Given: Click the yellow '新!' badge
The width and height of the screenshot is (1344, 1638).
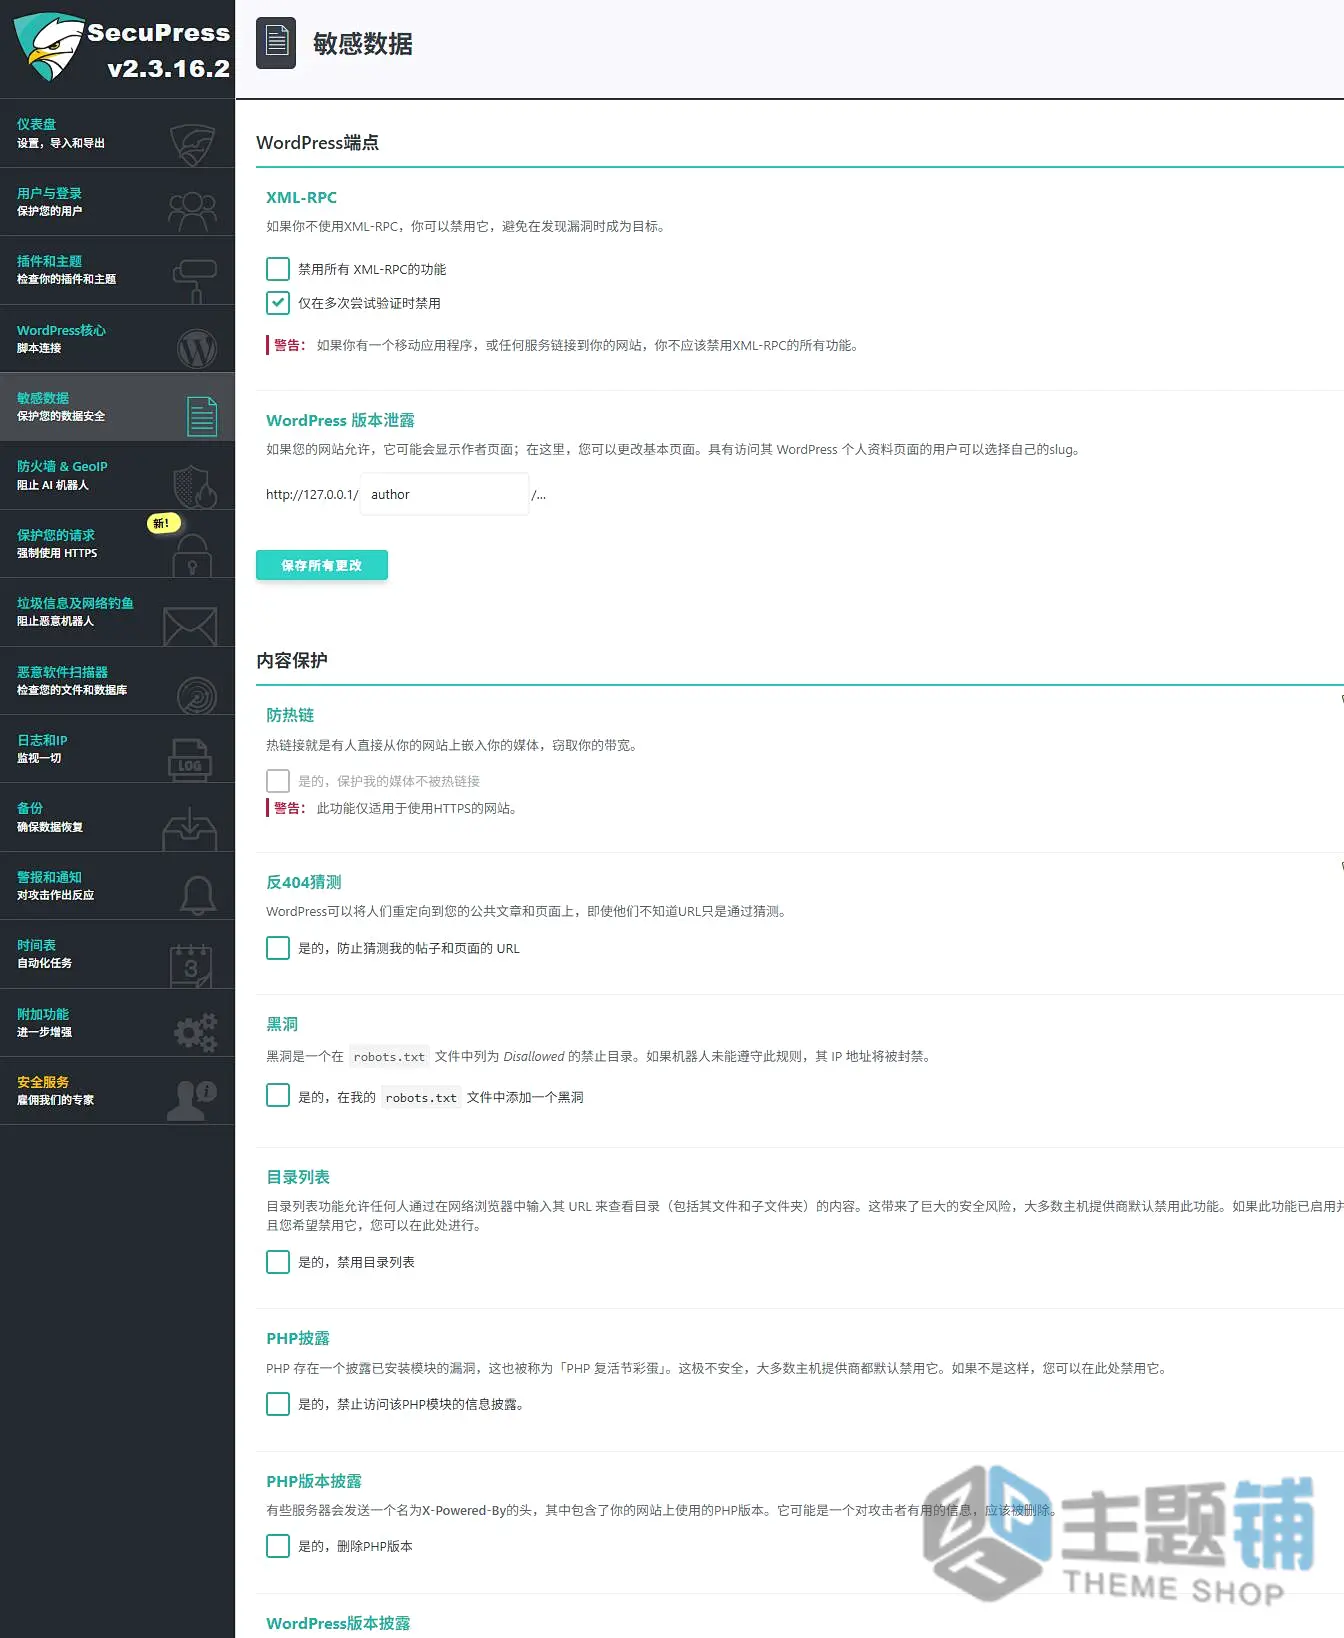Looking at the screenshot, I should (164, 523).
